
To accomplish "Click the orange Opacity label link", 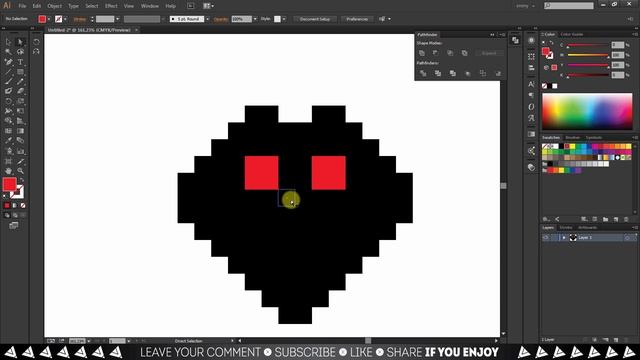I will coord(221,19).
